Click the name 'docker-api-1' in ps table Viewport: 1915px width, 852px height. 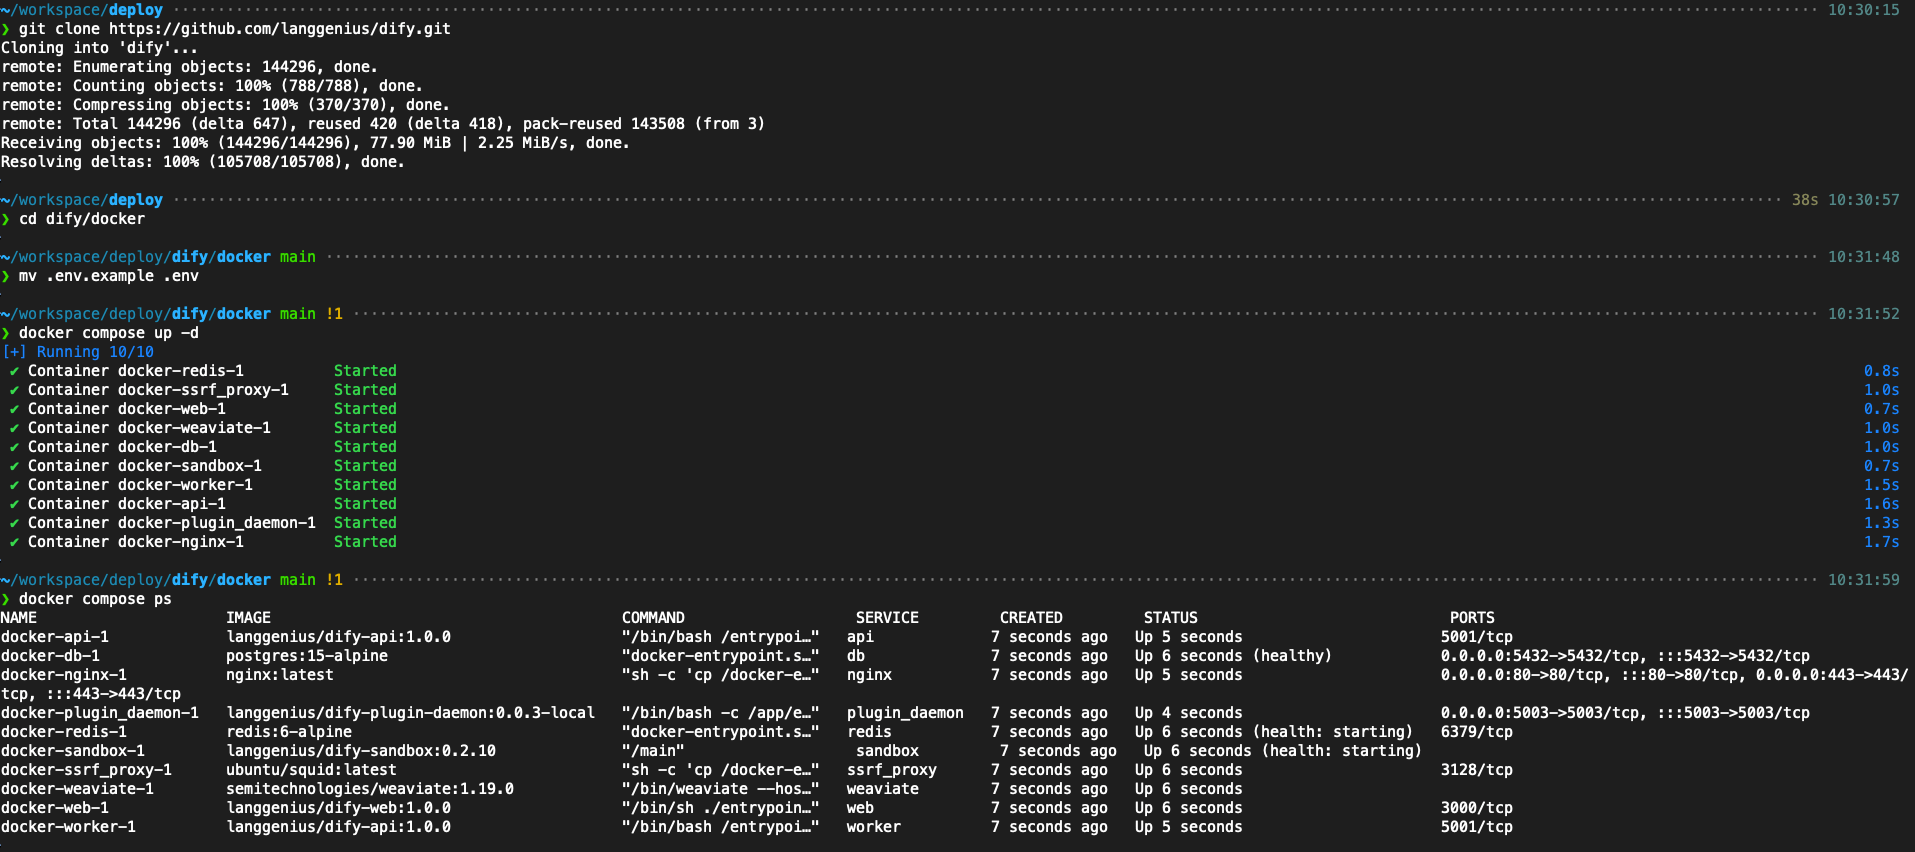point(55,637)
